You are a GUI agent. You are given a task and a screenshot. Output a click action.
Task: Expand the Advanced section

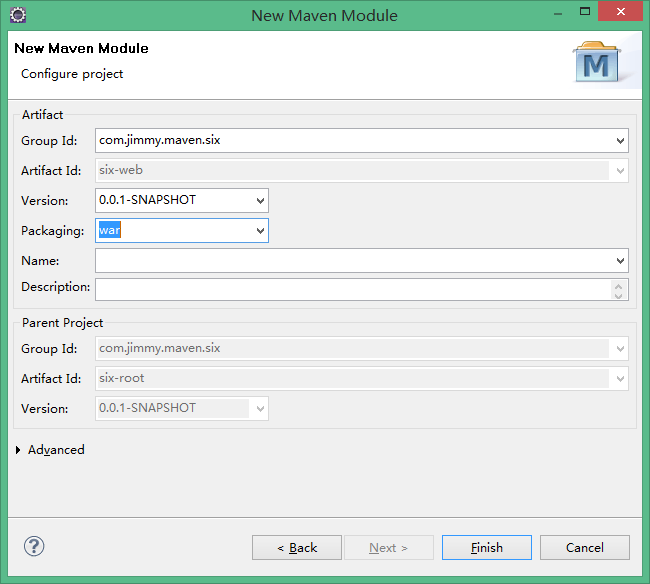(18, 450)
